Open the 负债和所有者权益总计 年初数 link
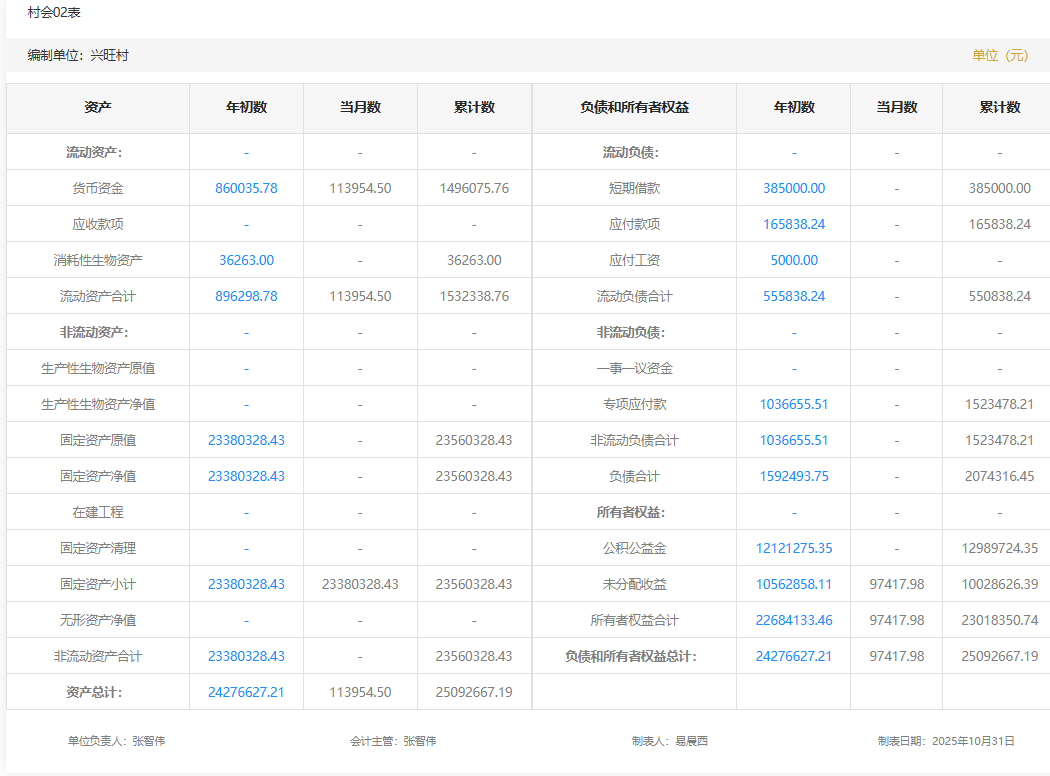This screenshot has width=1050, height=776. click(794, 656)
